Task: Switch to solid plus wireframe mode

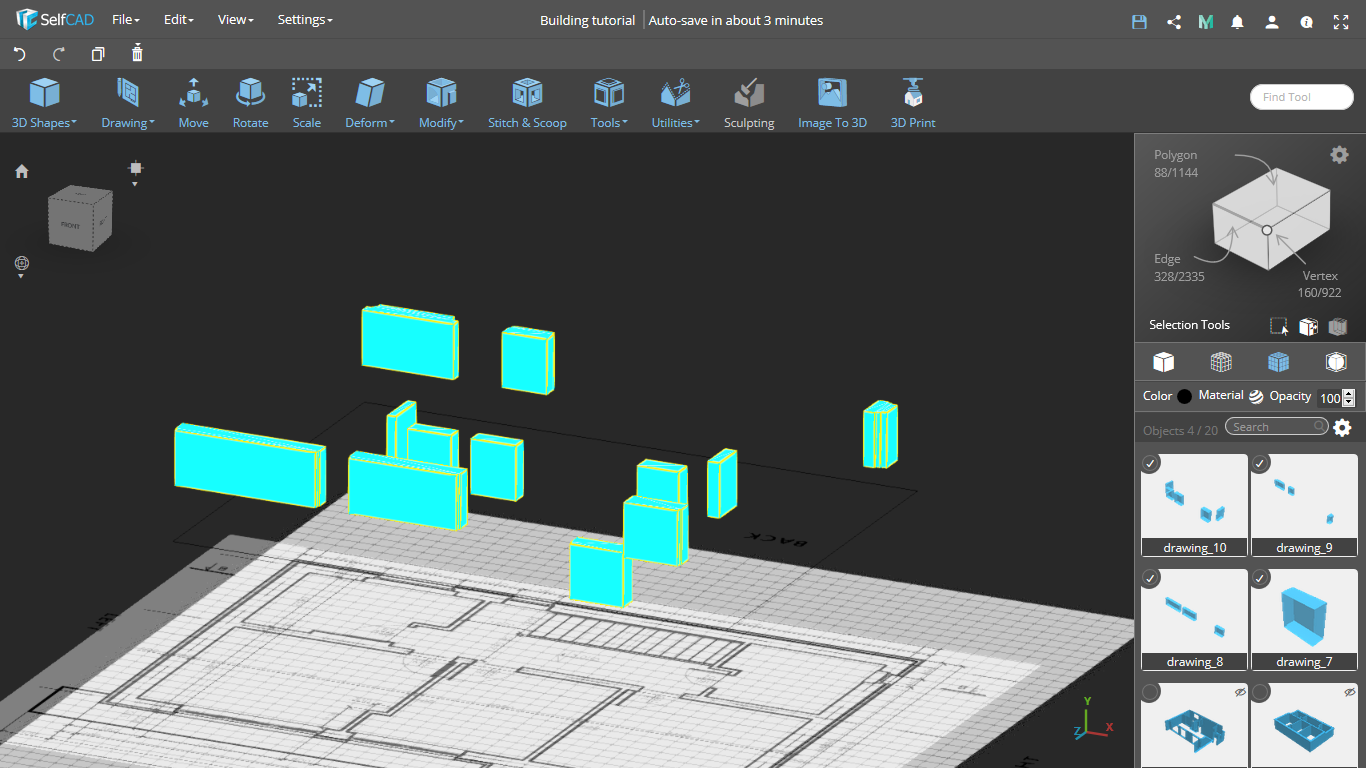Action: (x=1278, y=362)
